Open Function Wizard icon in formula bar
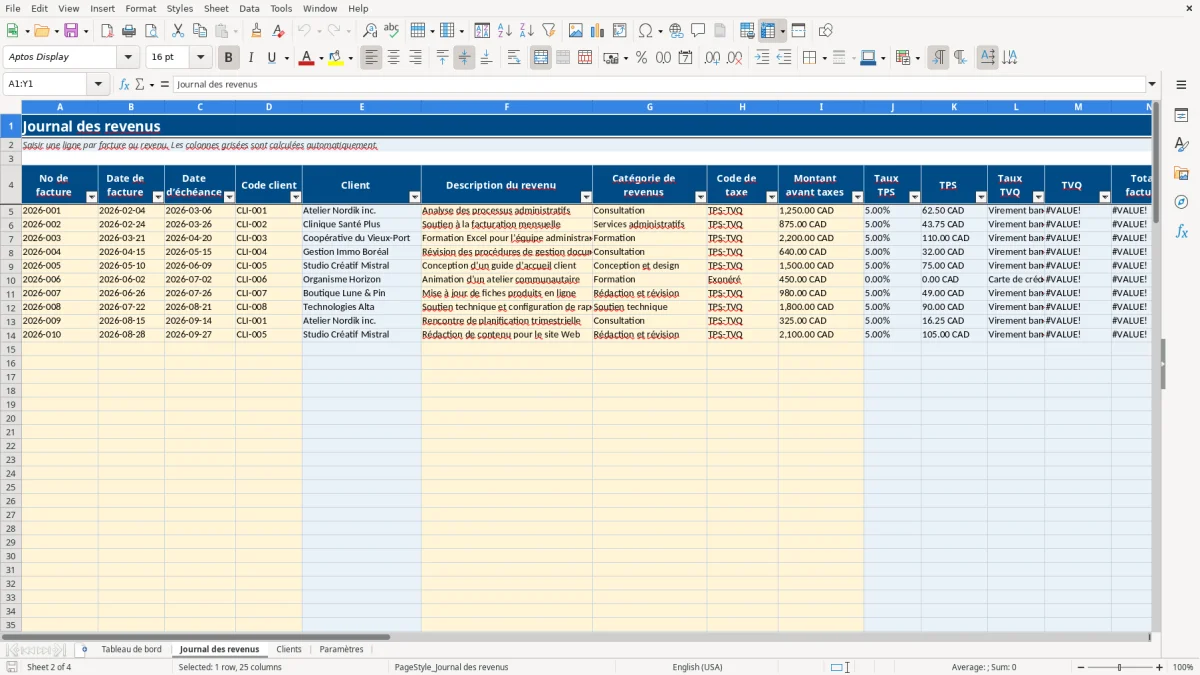Screen dimensions: 1200x675 (124, 85)
